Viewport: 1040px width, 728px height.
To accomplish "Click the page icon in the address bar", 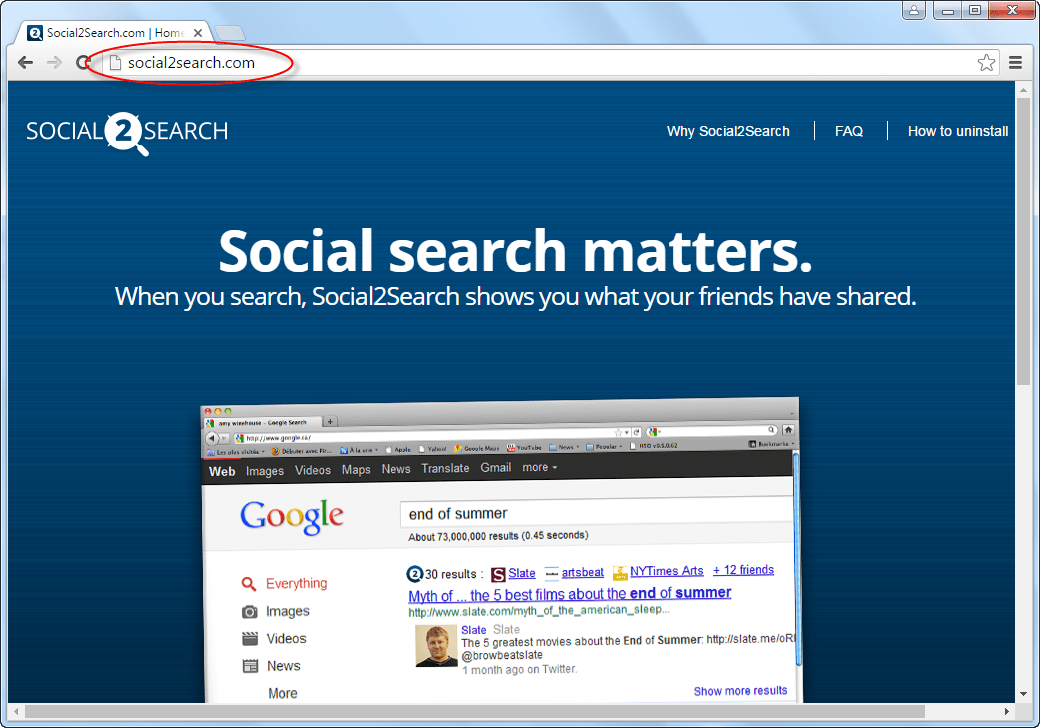I will [x=115, y=62].
